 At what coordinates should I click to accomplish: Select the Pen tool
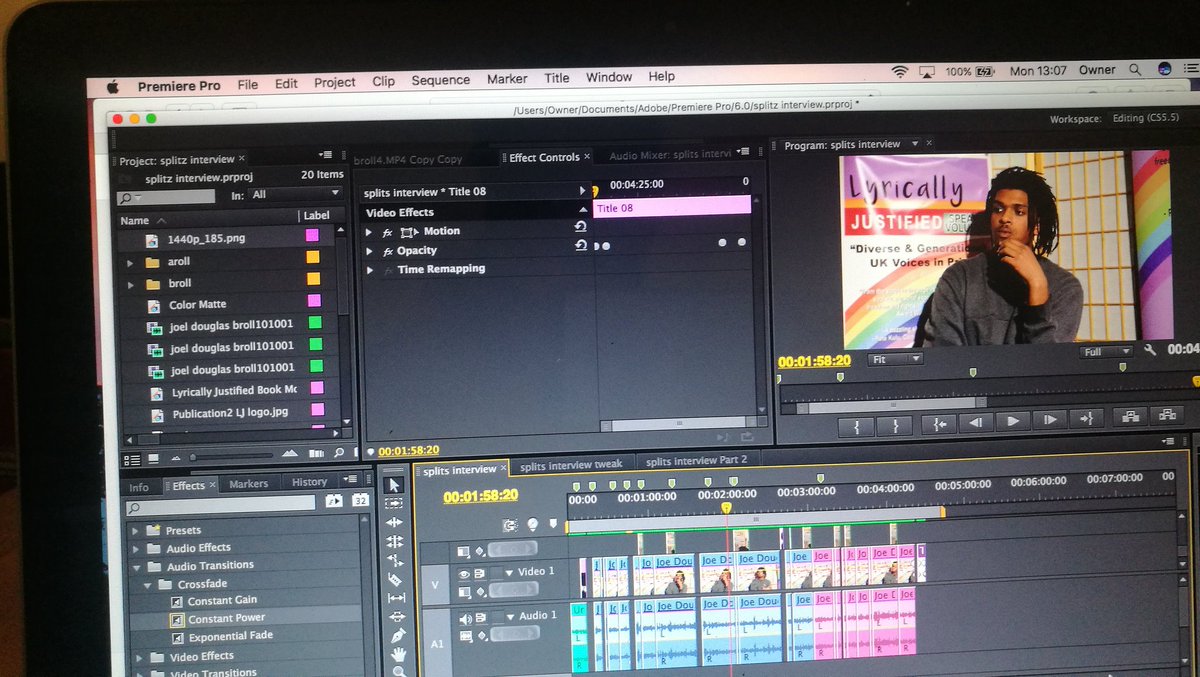click(x=398, y=636)
